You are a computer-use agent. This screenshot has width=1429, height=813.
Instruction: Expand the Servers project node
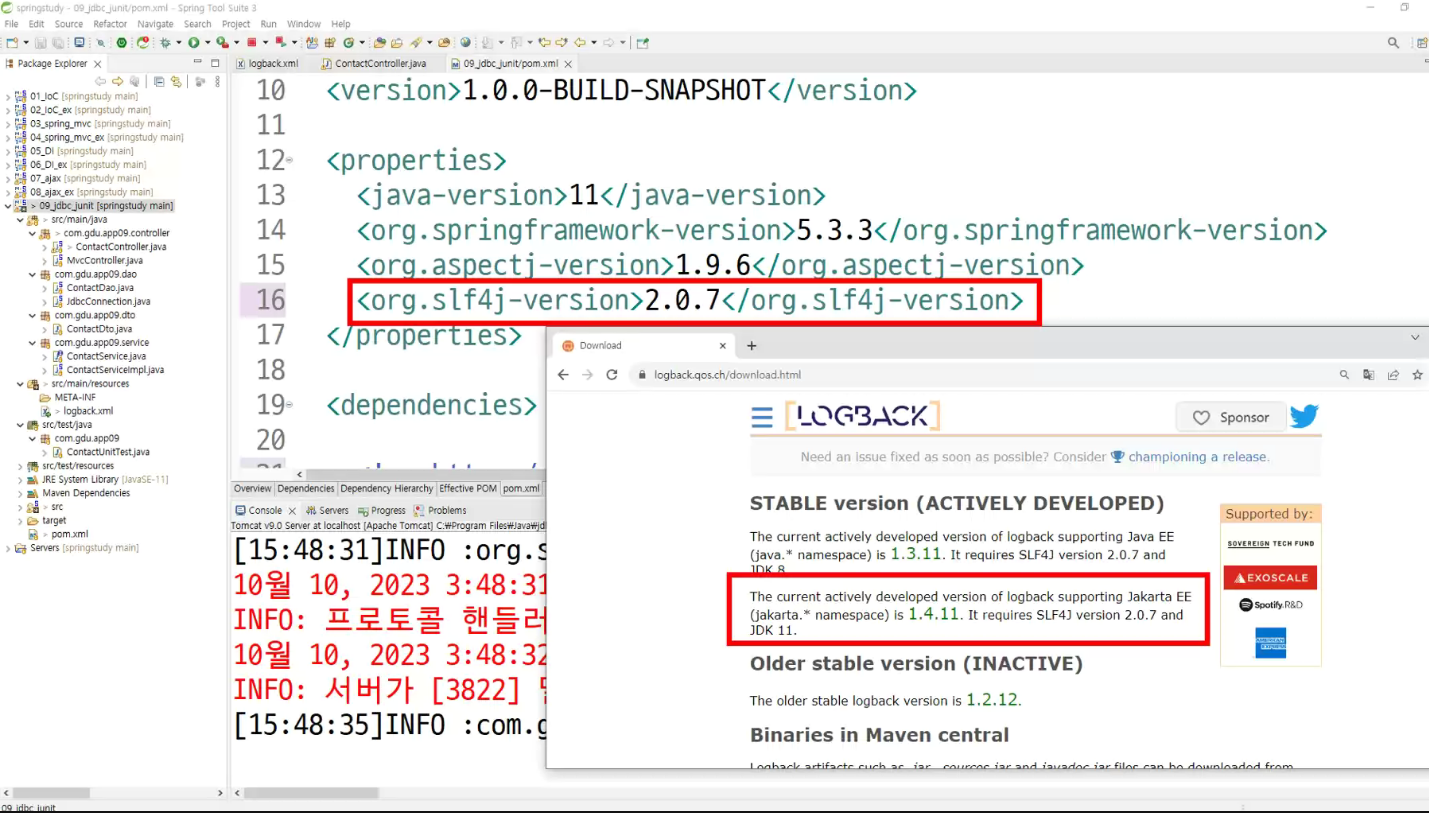[x=8, y=548]
